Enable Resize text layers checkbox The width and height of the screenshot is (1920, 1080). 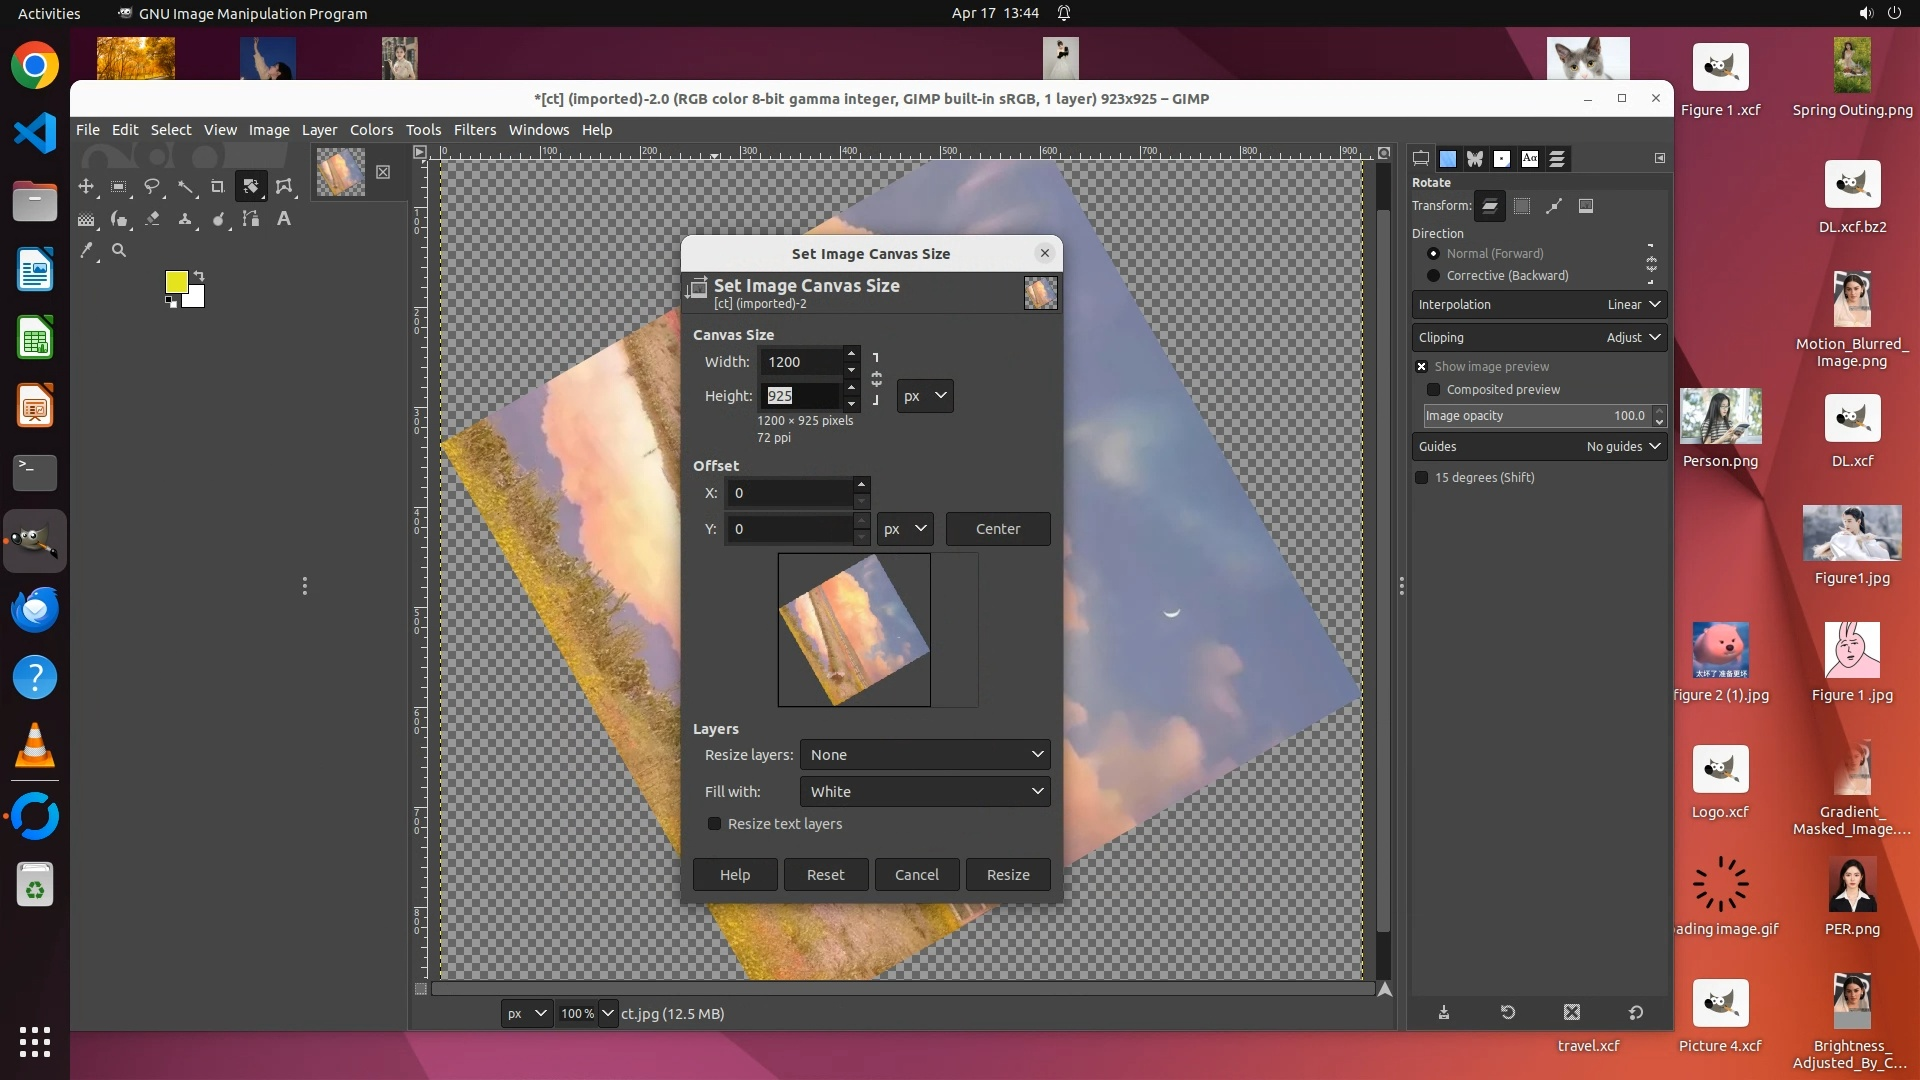coord(714,824)
